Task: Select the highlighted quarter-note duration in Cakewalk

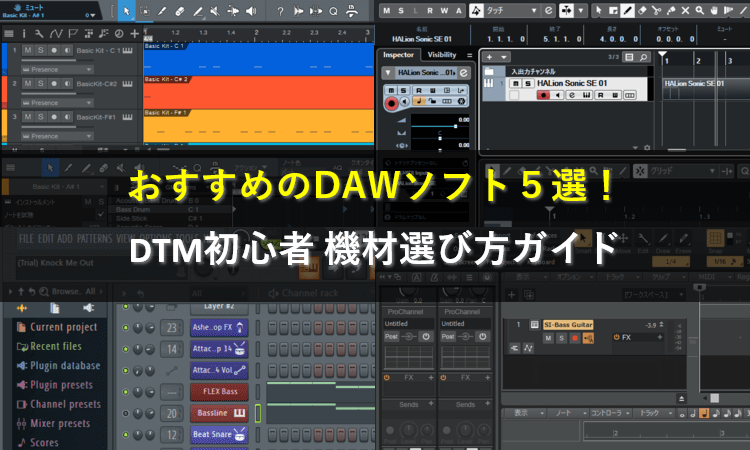Action: pyautogui.click(x=704, y=413)
